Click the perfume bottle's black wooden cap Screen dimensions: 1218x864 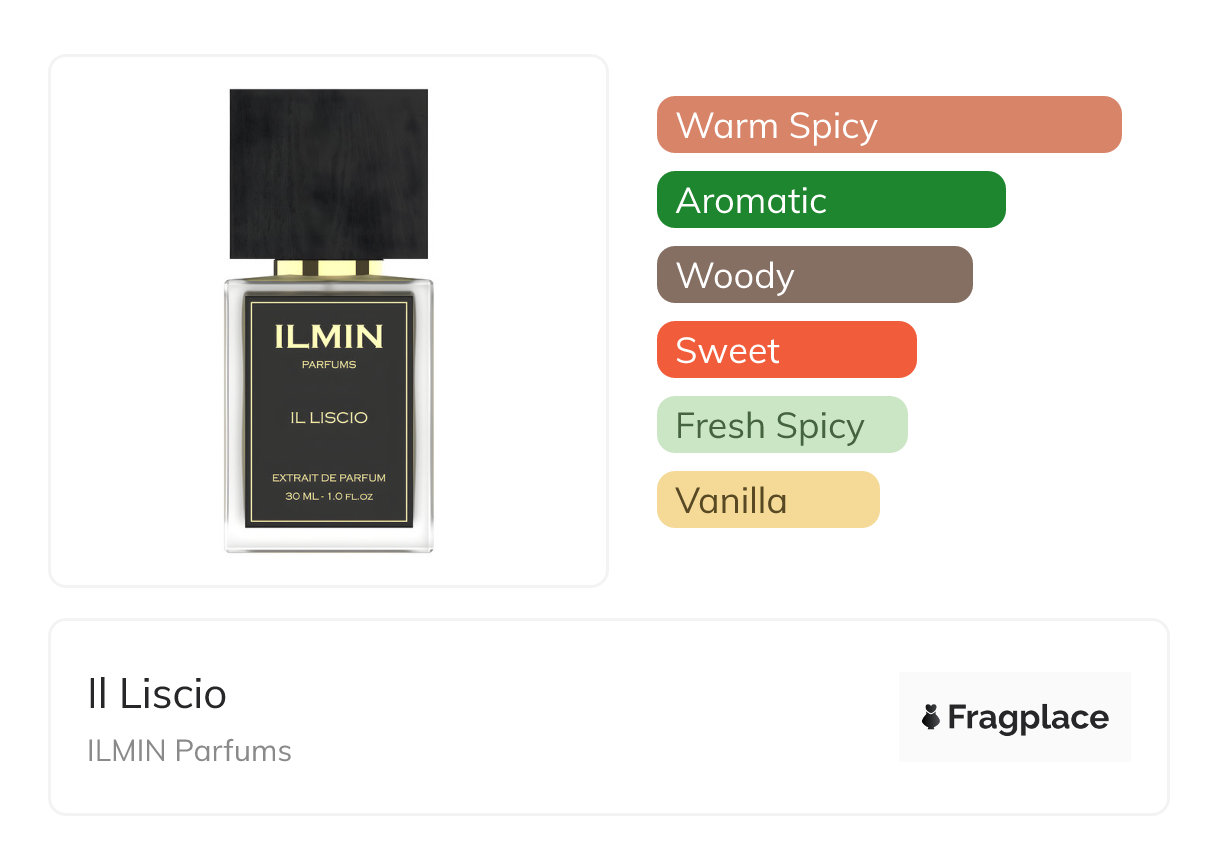coord(328,174)
